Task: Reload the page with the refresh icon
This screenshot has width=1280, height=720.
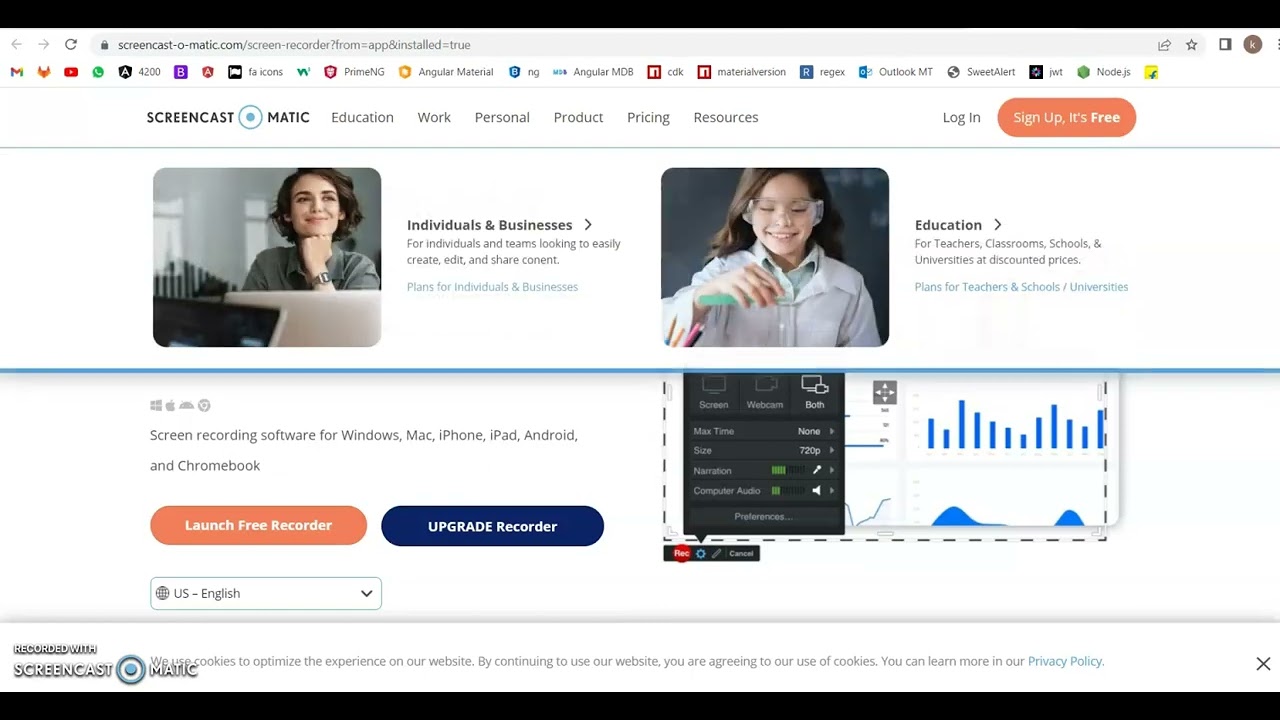Action: coord(71,45)
